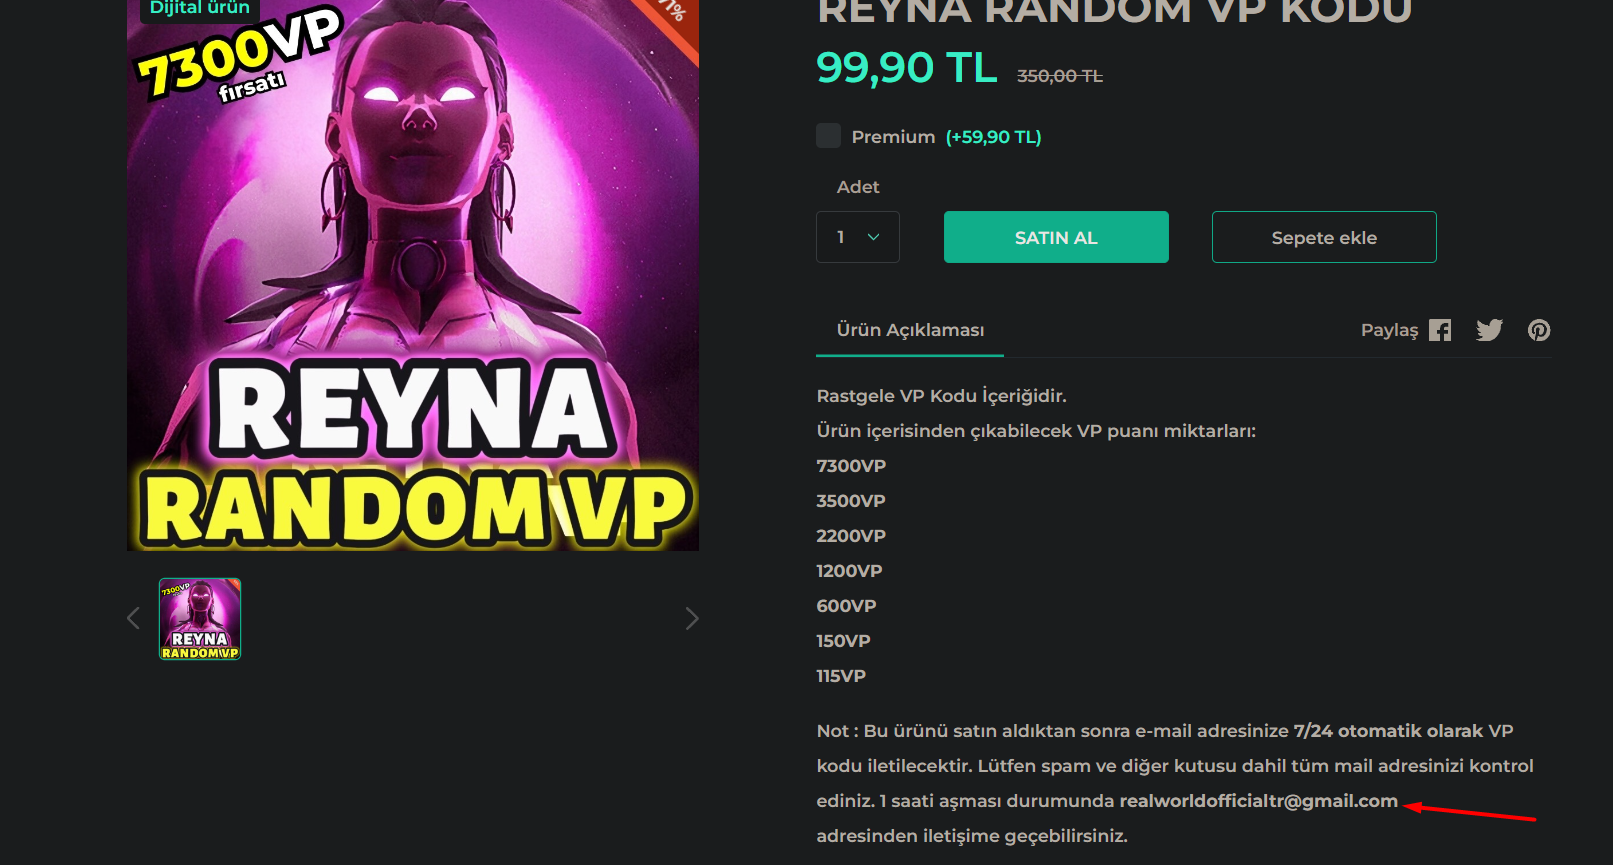This screenshot has height=865, width=1613.
Task: Share product on Twitter
Action: tap(1489, 330)
